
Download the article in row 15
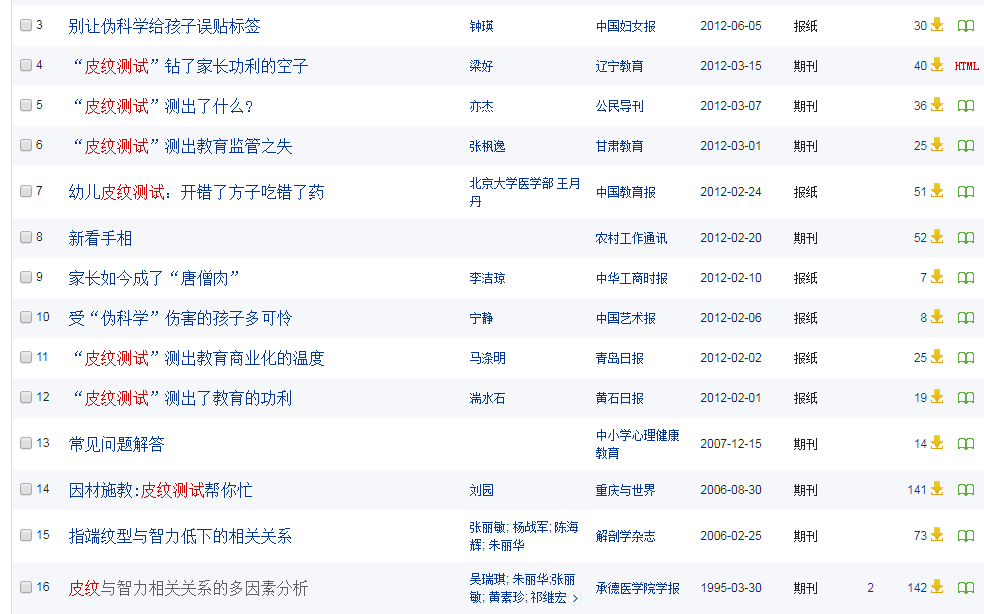click(937, 535)
